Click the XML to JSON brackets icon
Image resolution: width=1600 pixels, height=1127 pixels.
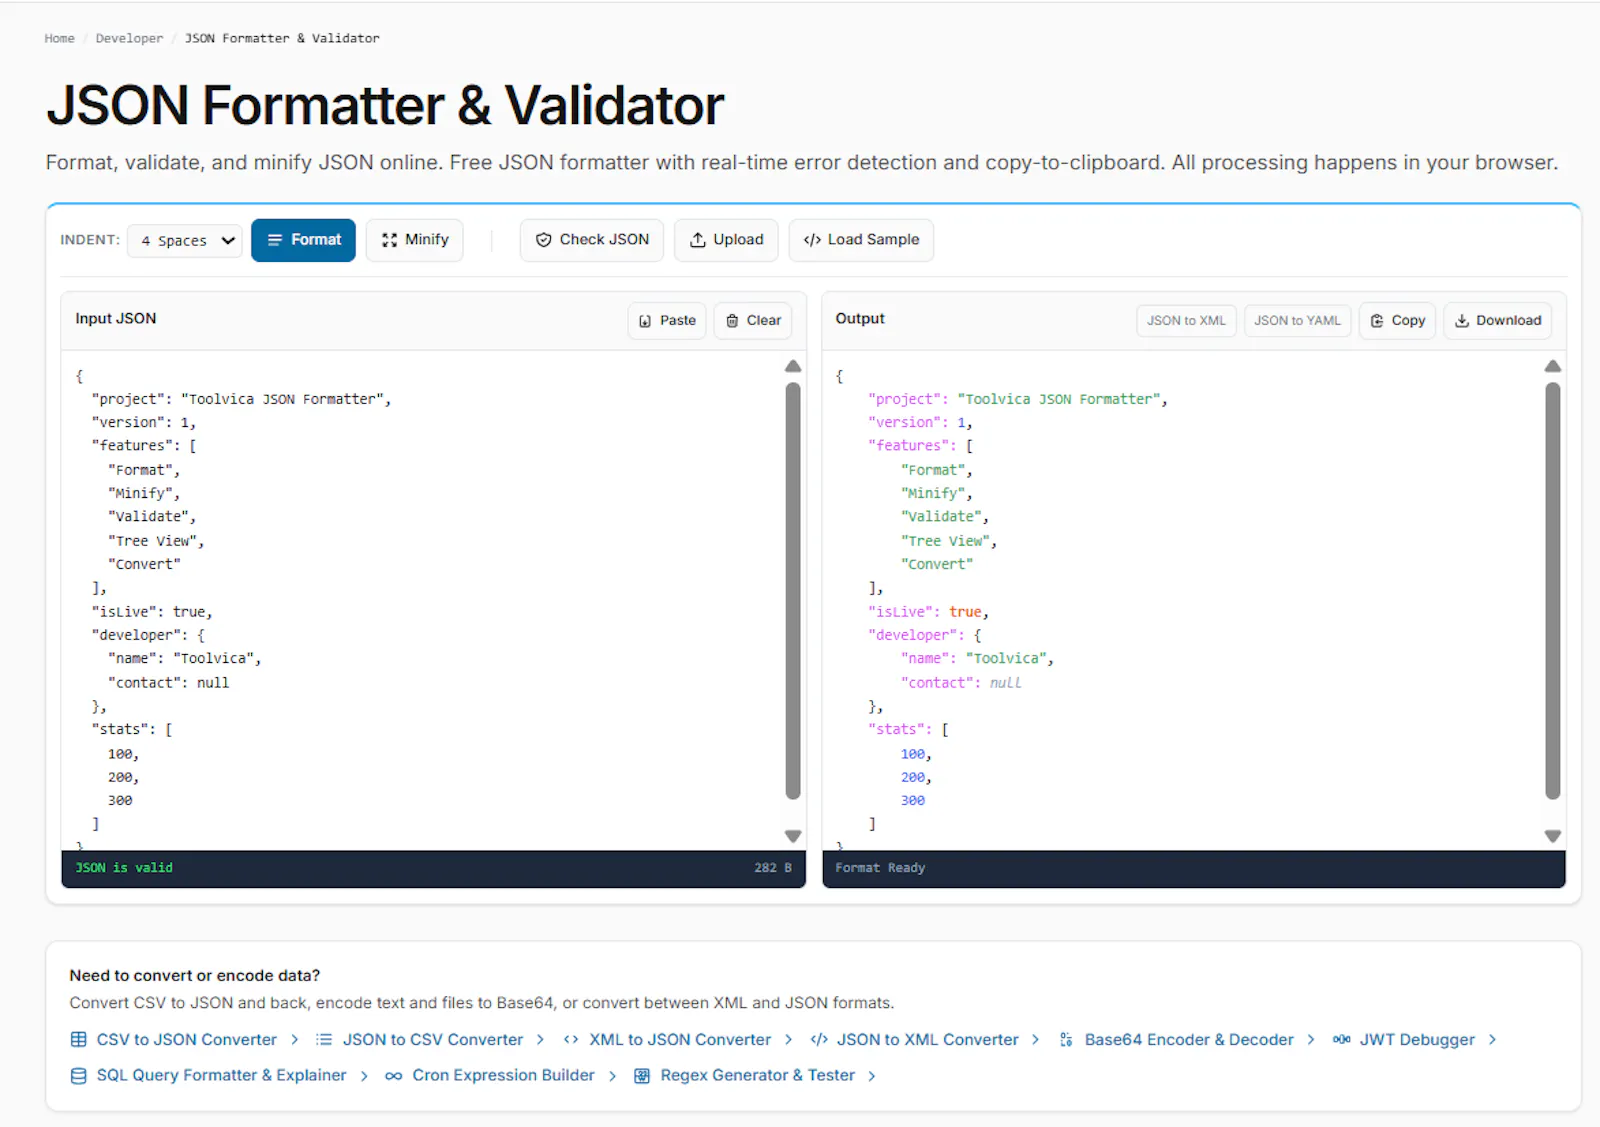click(x=571, y=1040)
